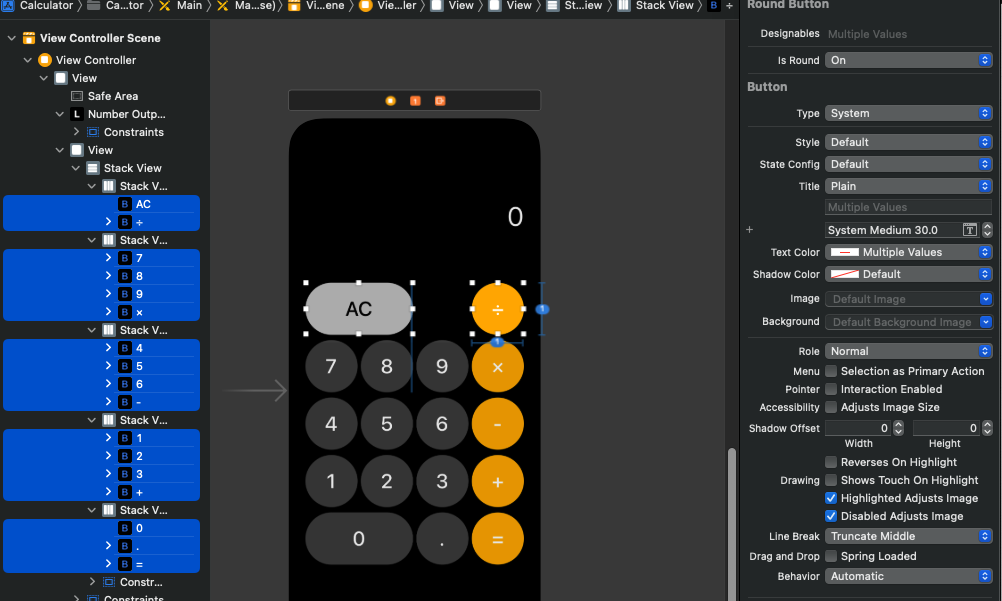Click the Number Output label icon

pos(77,114)
